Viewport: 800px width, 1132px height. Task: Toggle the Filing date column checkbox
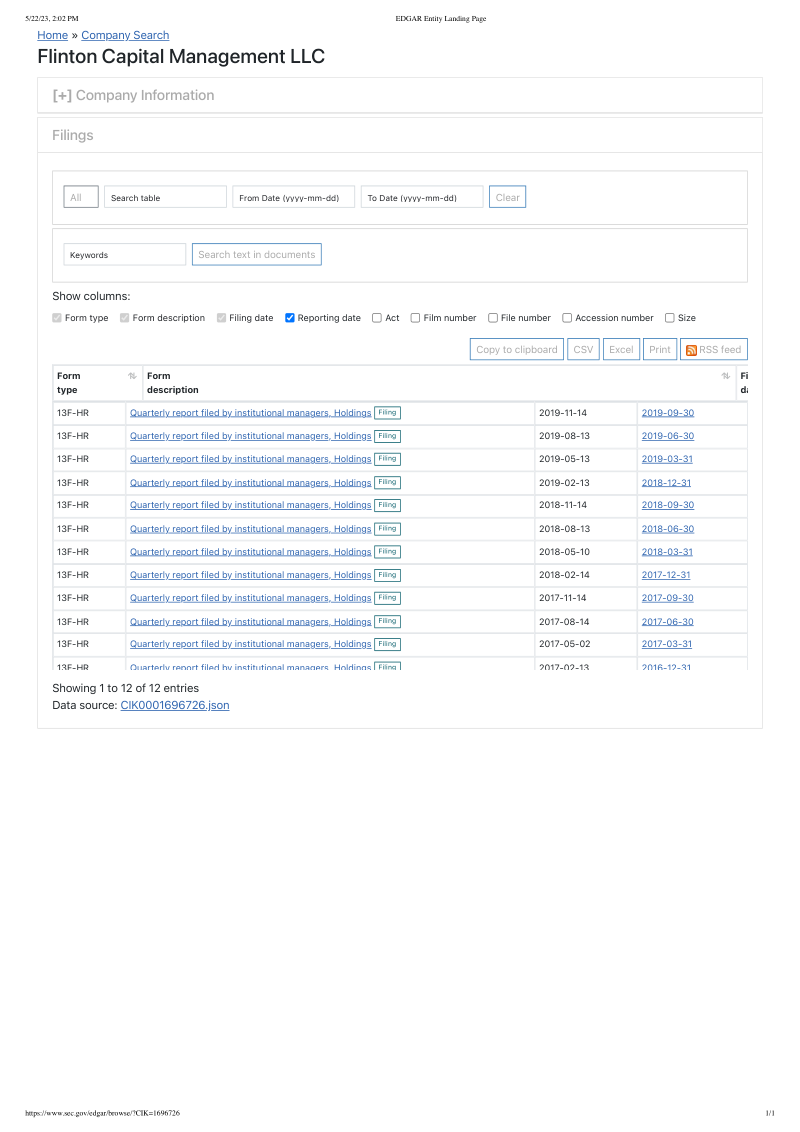tap(222, 318)
